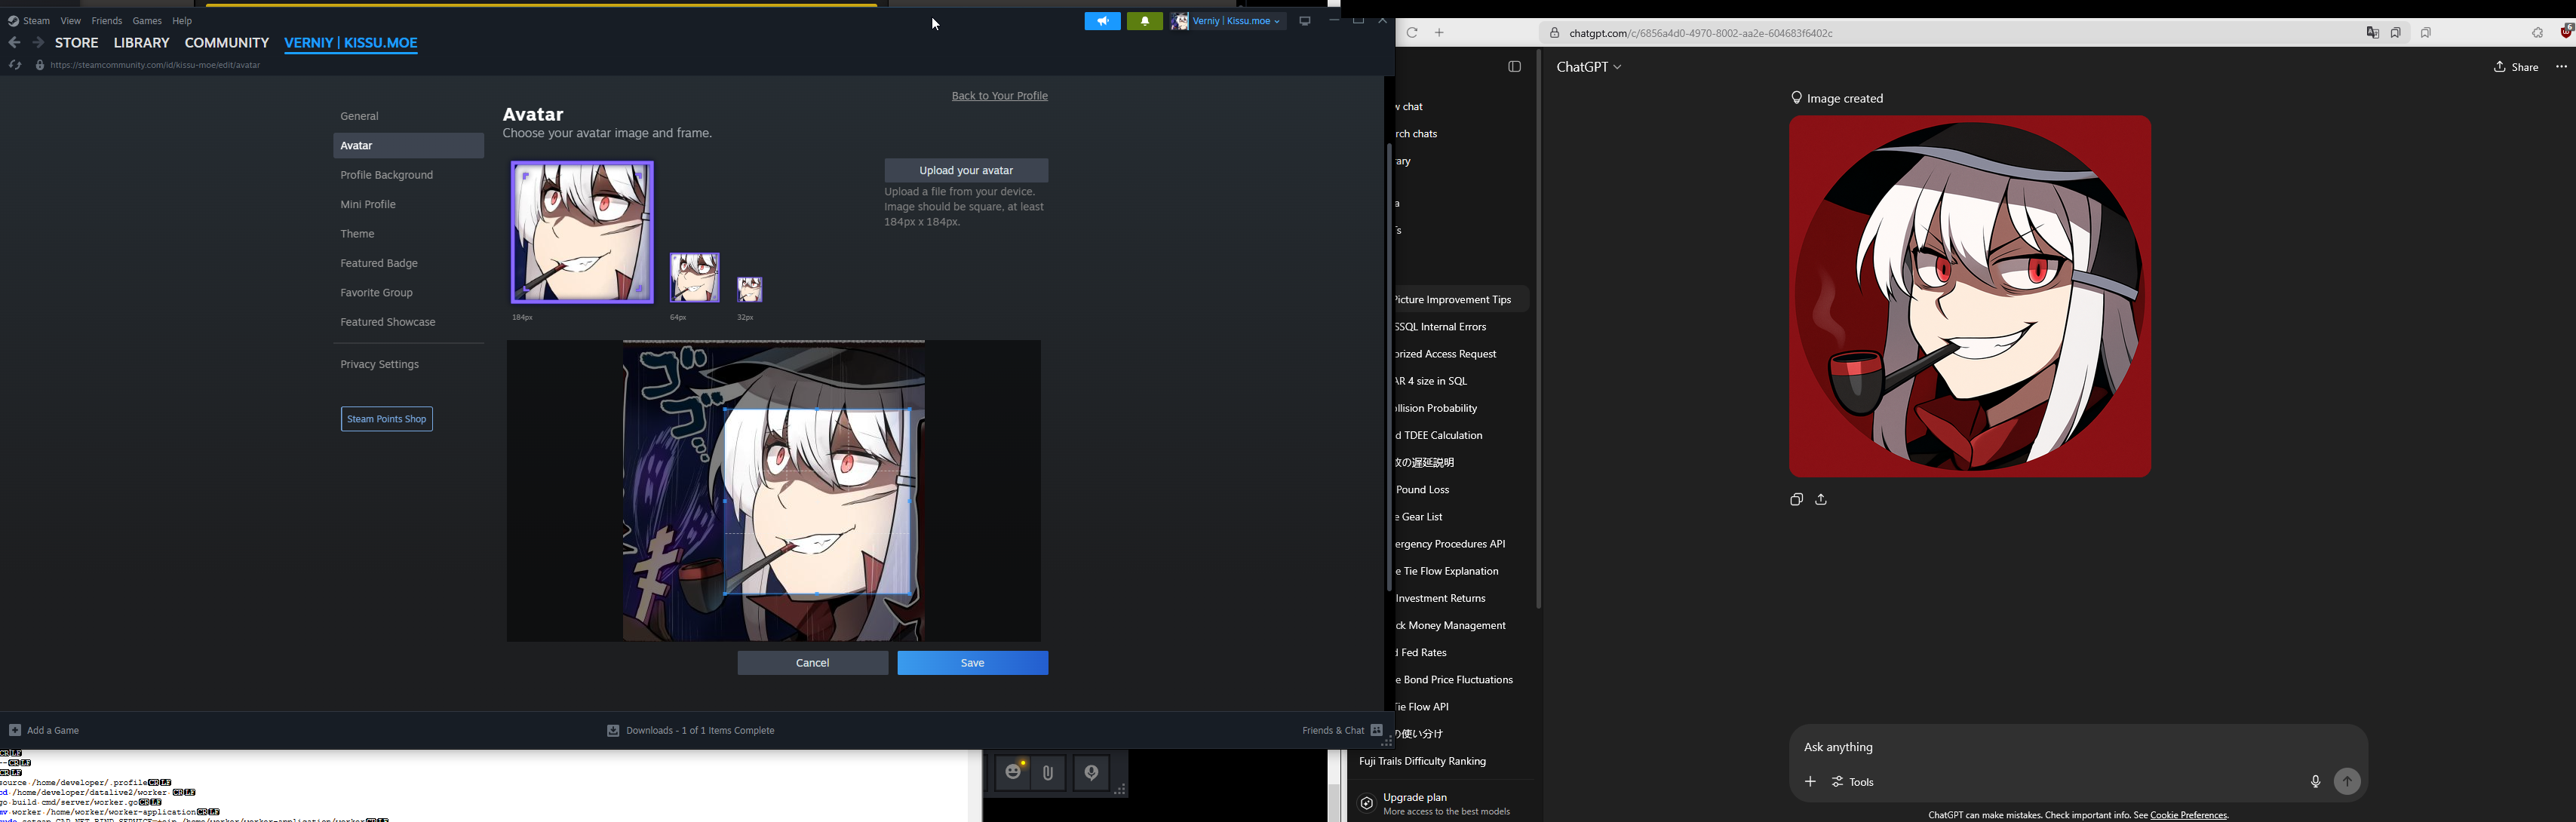Go to the STORE tab
This screenshot has width=2576, height=822.
(x=77, y=43)
